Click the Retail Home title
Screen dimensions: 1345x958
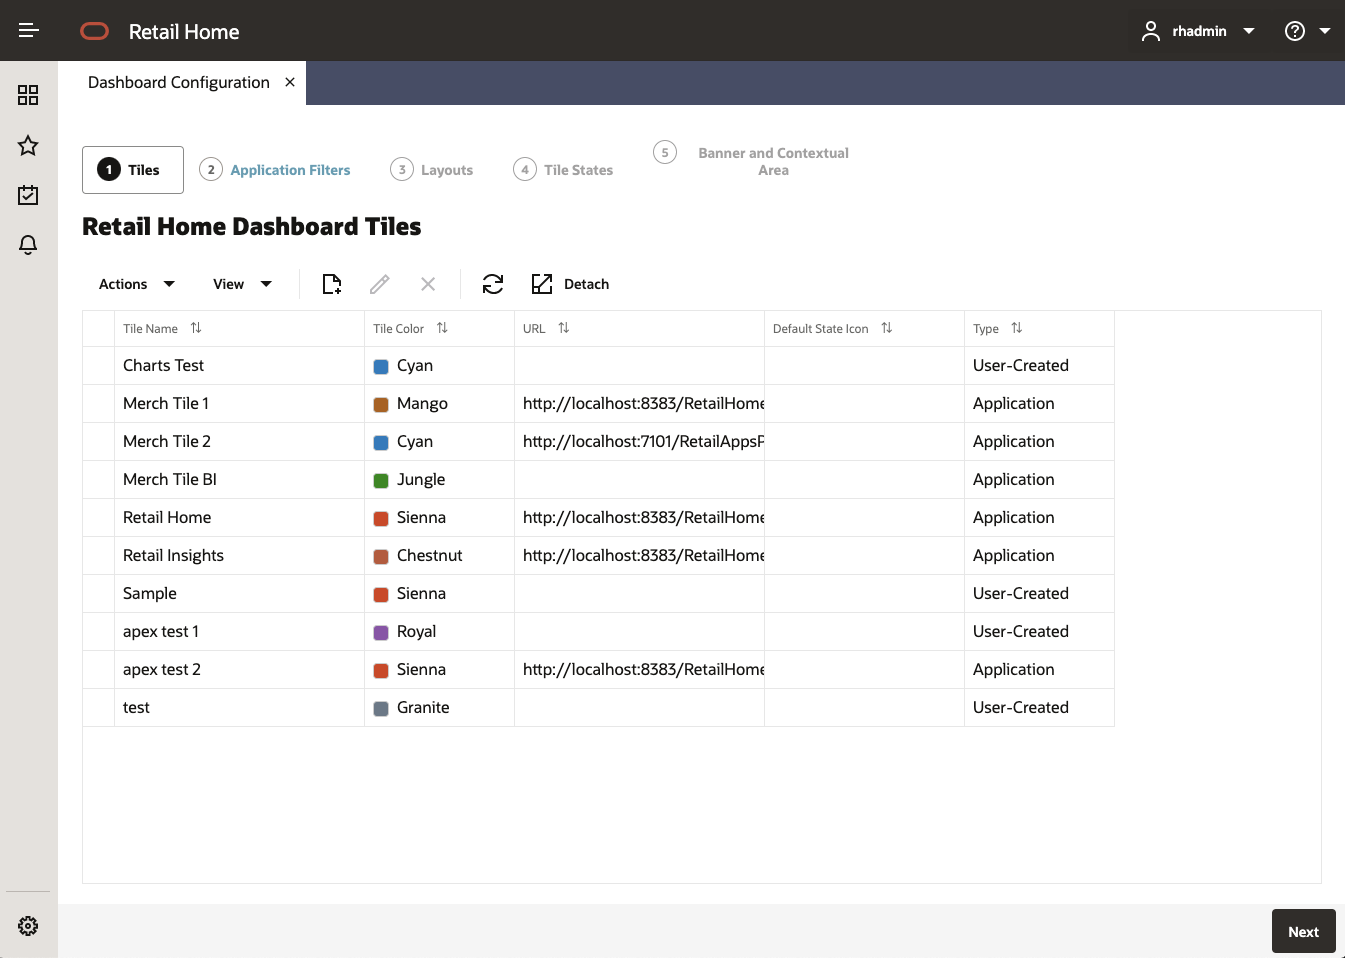coord(184,32)
